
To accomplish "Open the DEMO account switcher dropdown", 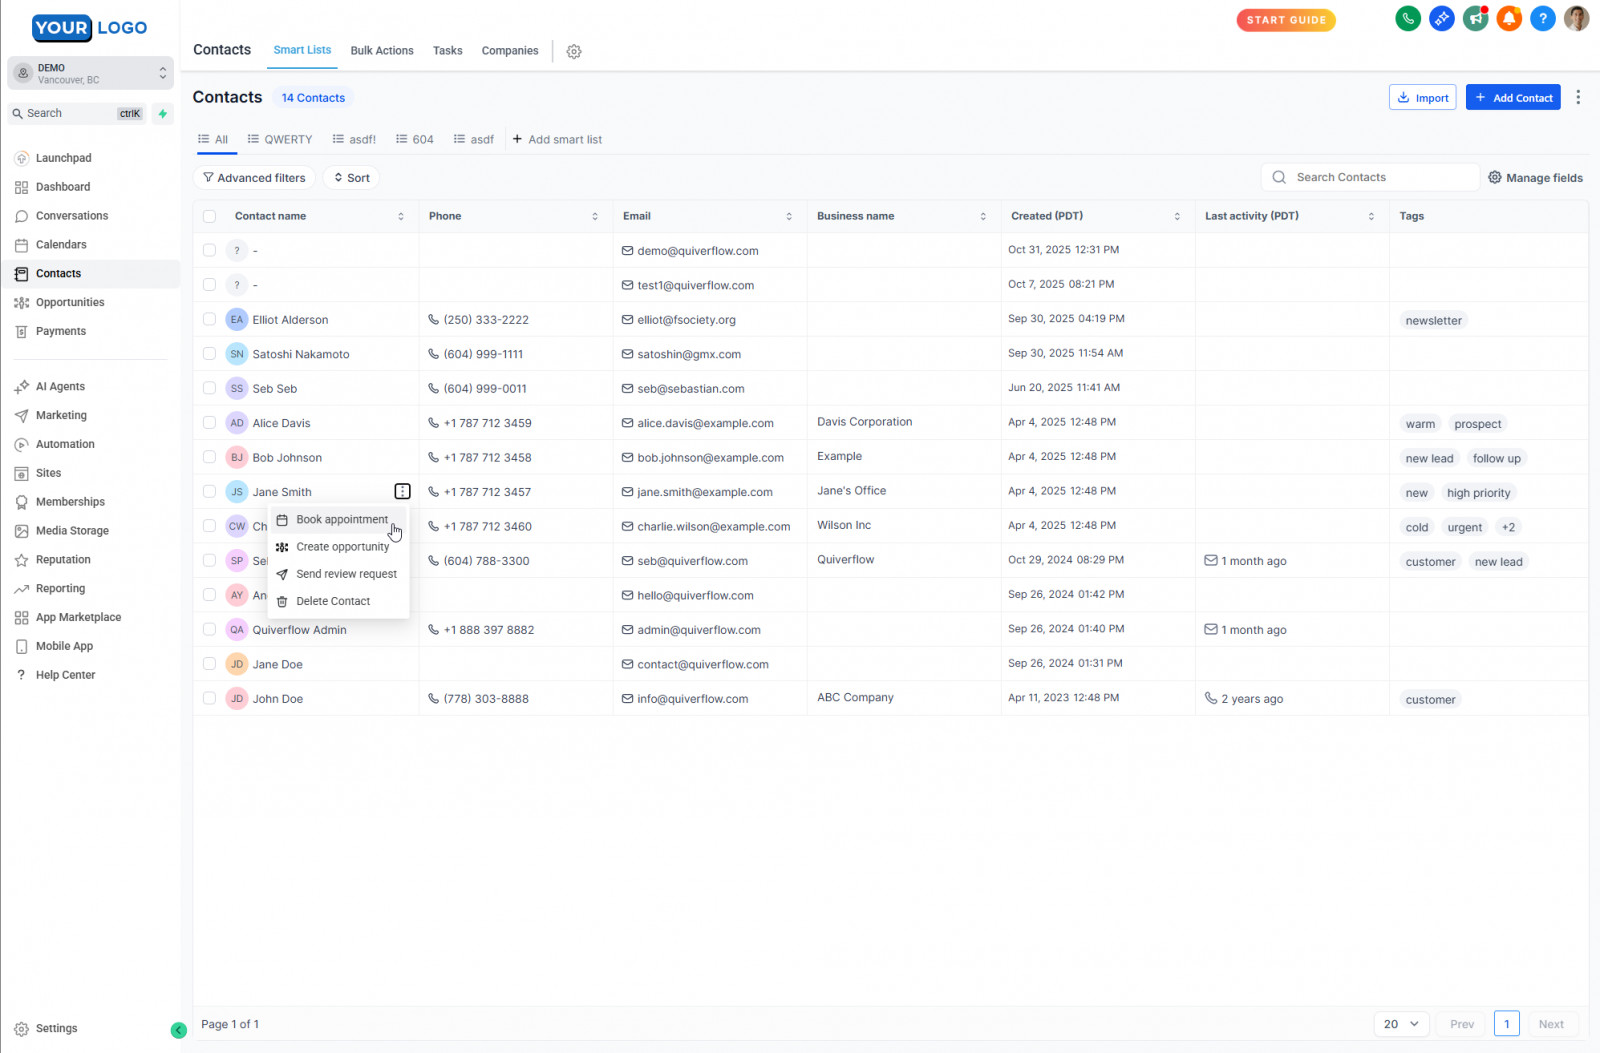I will [x=90, y=73].
